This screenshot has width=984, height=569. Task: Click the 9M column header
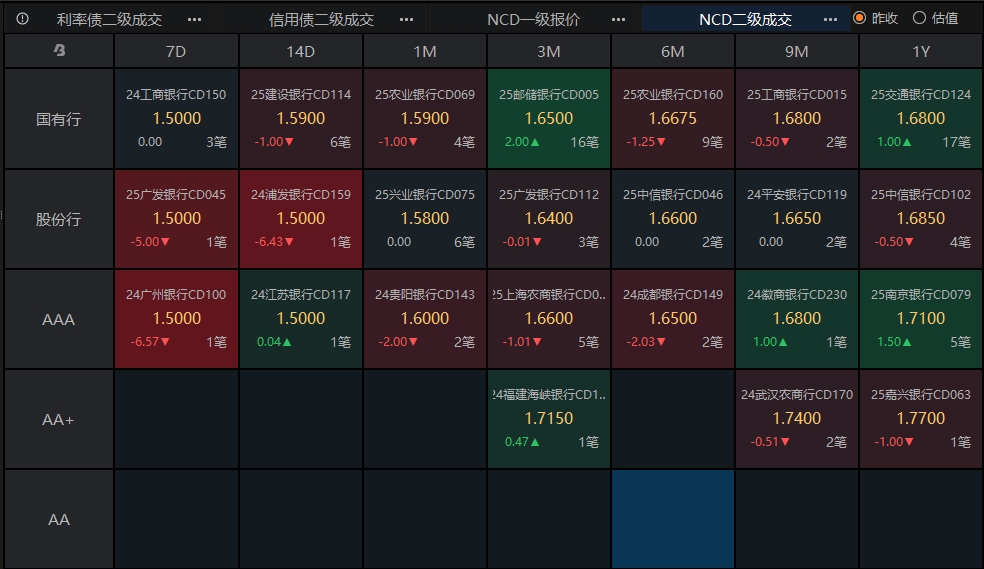[797, 51]
